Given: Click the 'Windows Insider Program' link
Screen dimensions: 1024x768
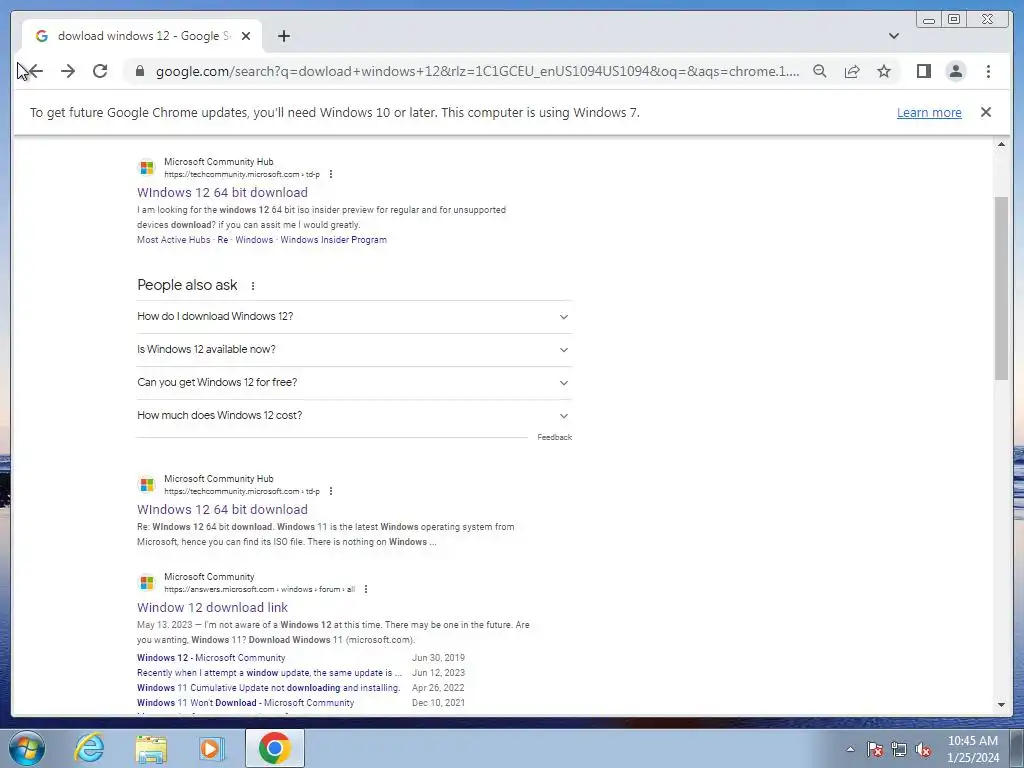Looking at the screenshot, I should click(x=333, y=240).
